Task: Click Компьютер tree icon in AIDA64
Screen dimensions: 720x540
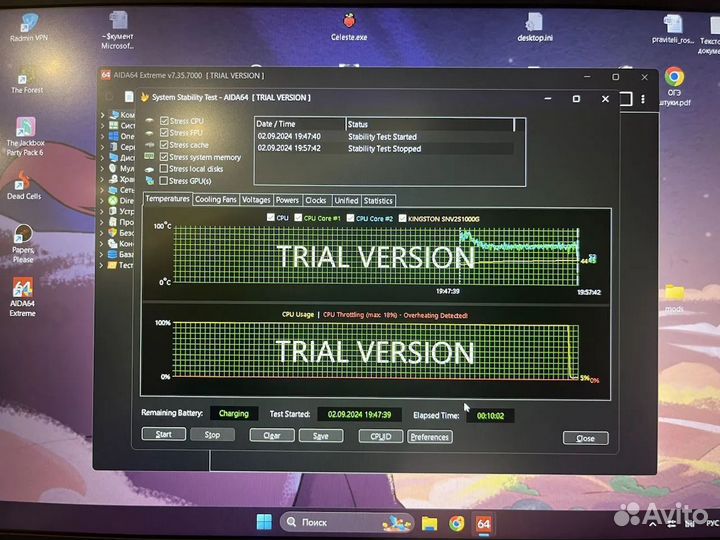Action: tap(114, 114)
